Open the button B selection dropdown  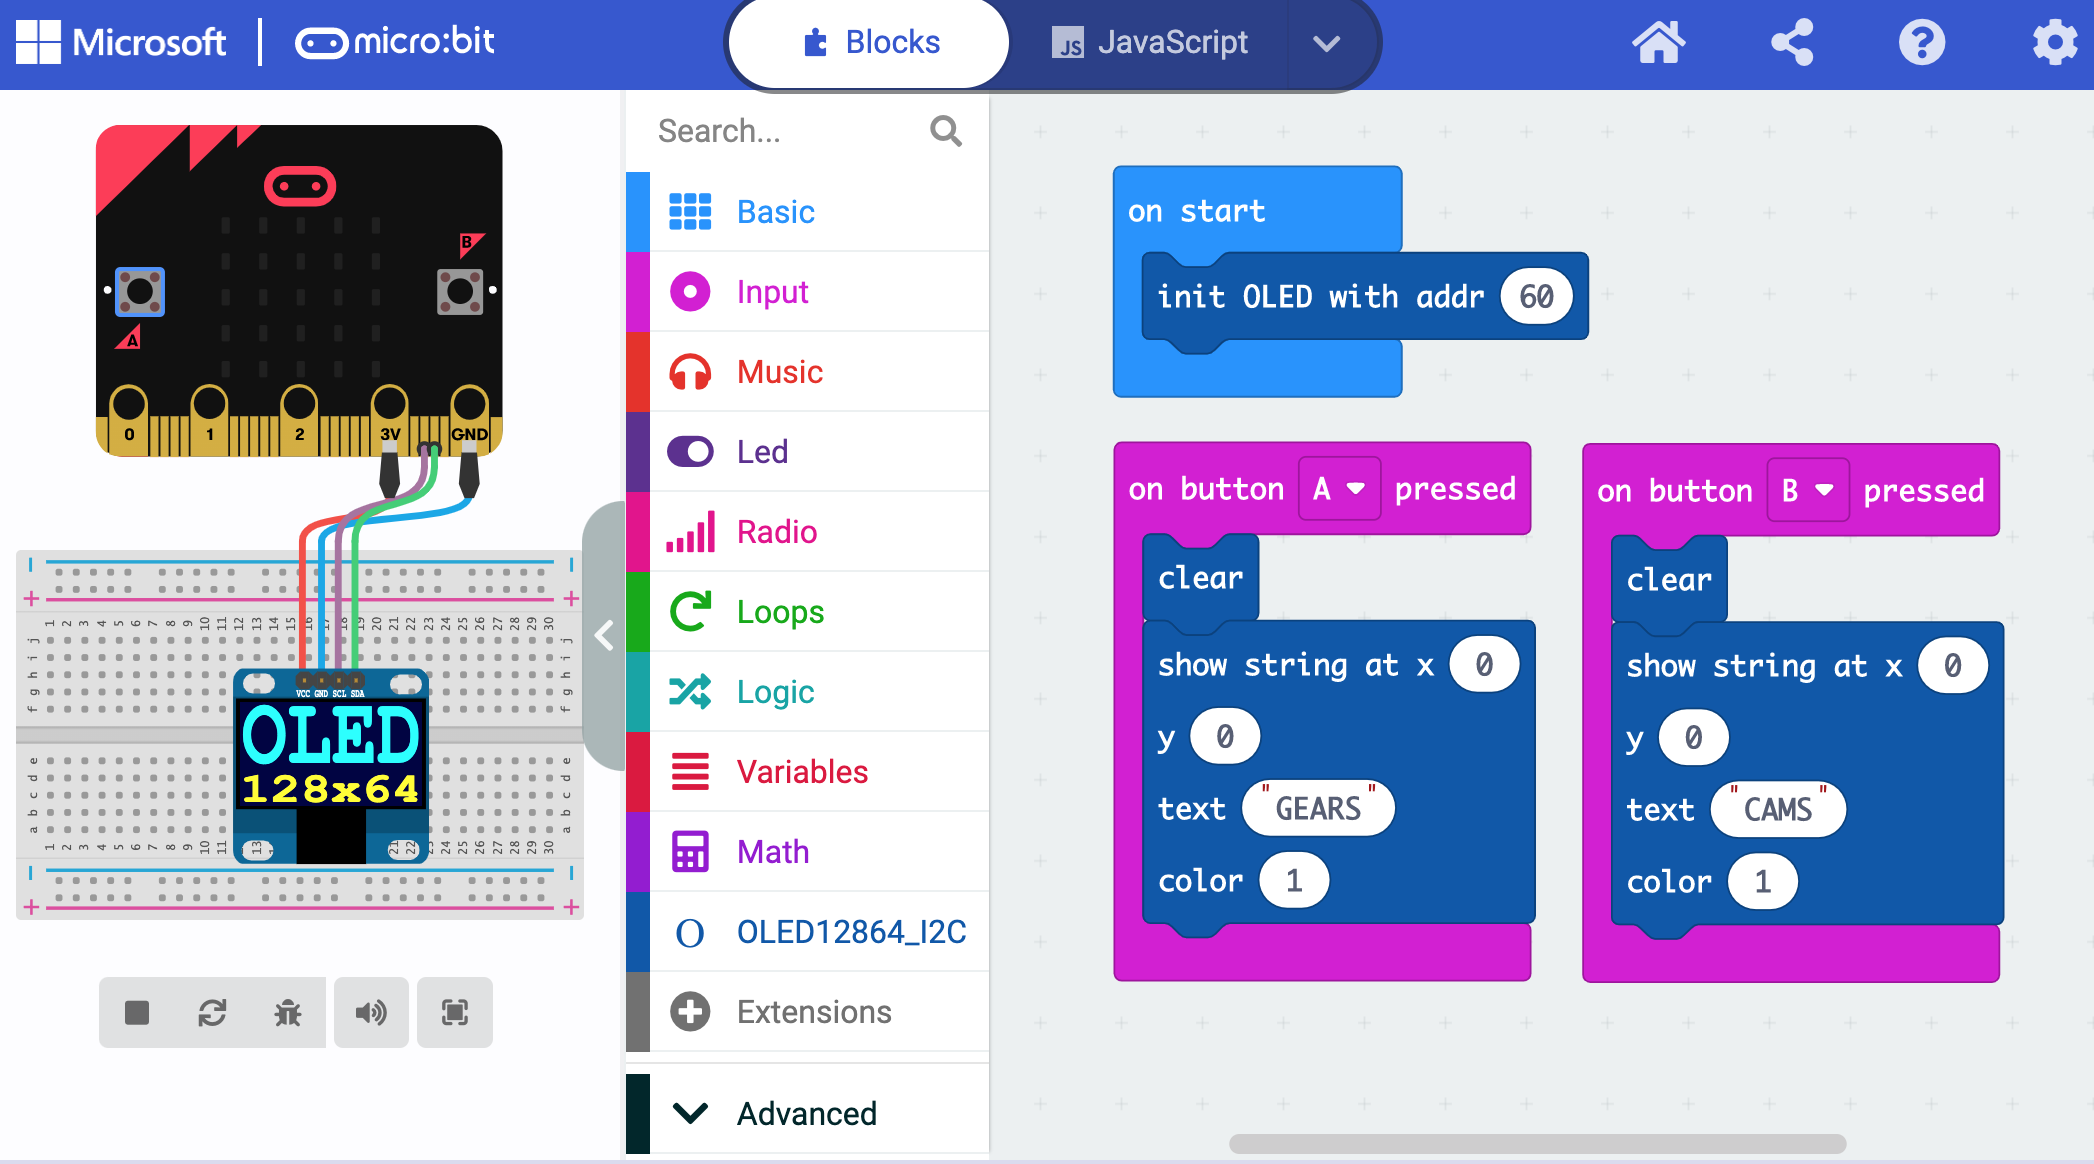click(x=1808, y=490)
